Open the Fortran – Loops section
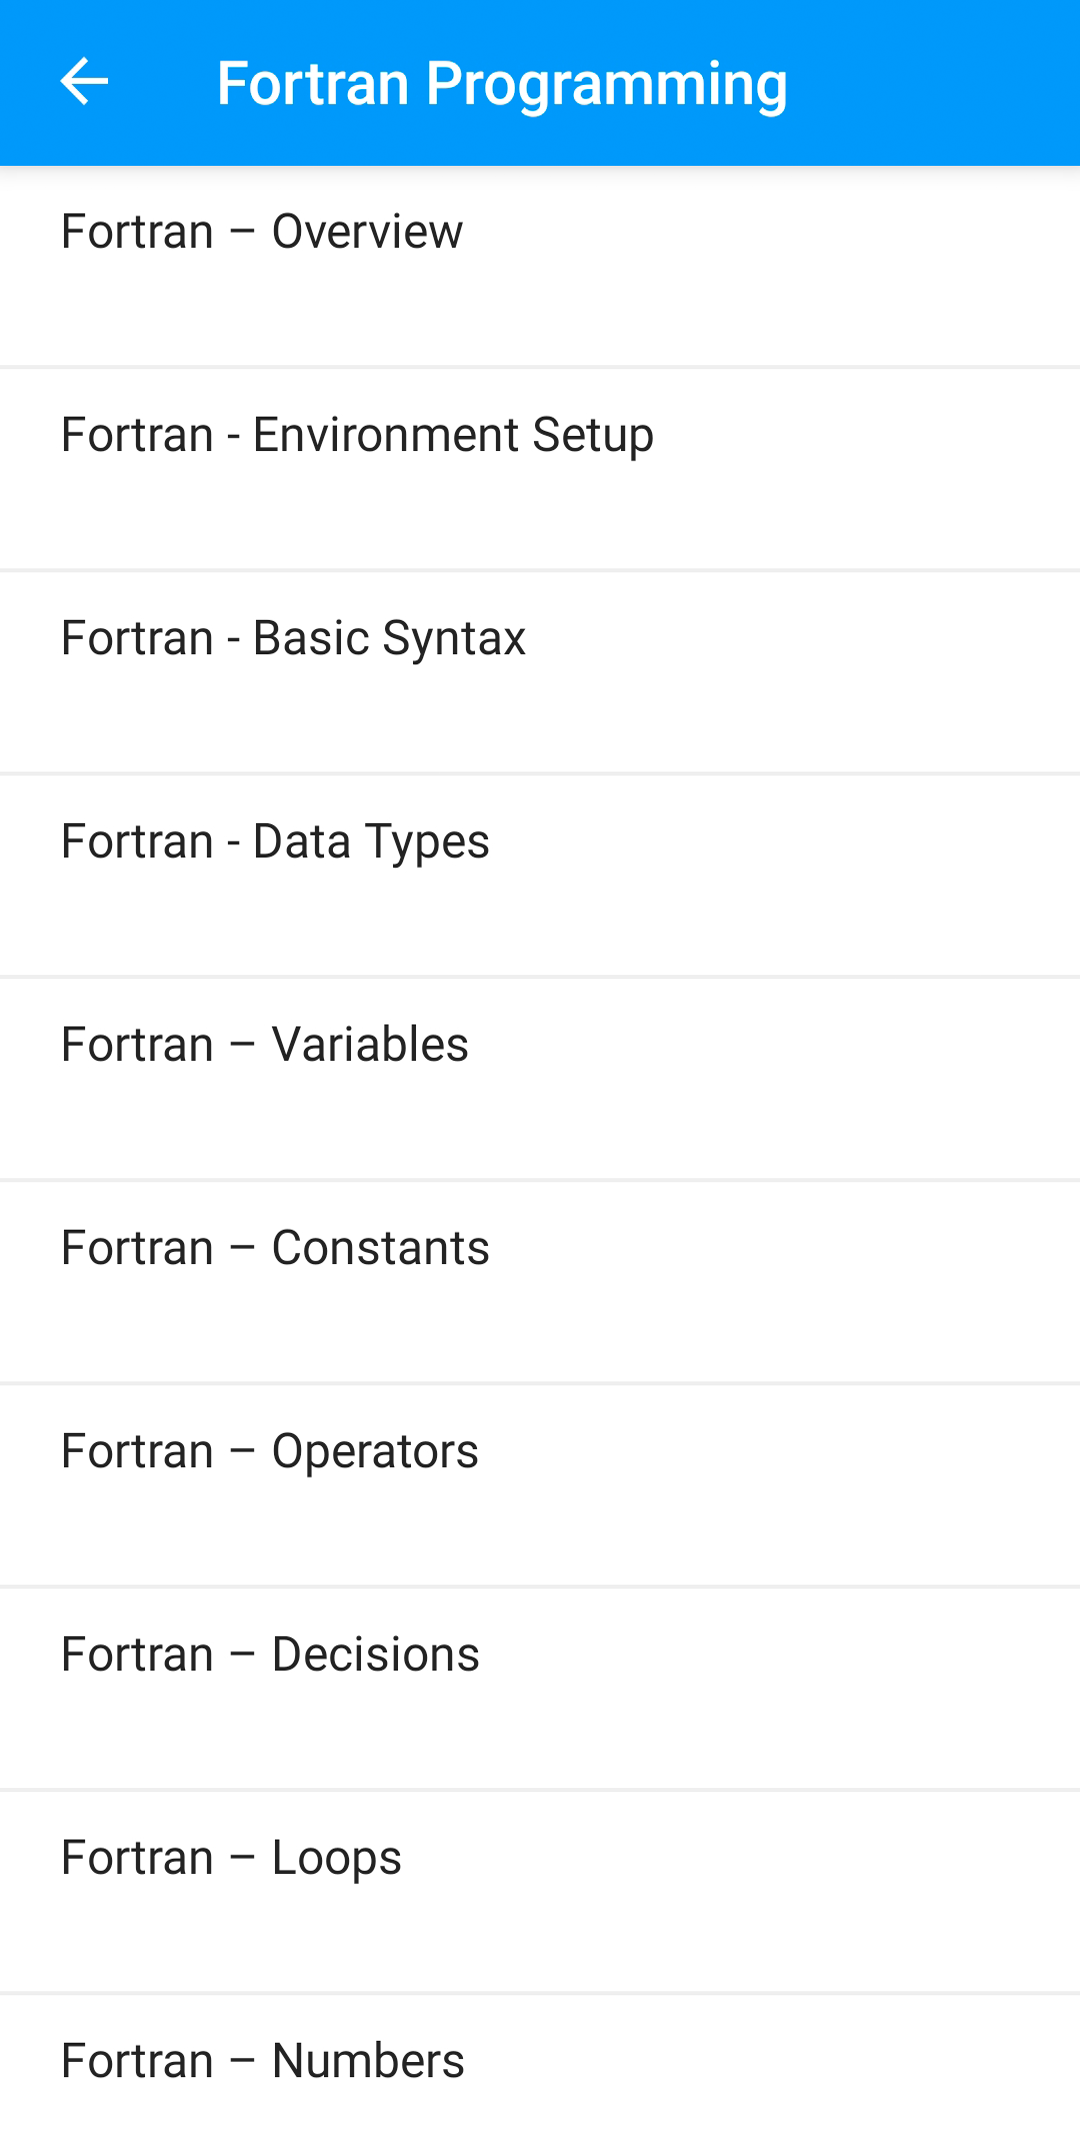Screen dimensions: 1080x2152 pos(231,1858)
